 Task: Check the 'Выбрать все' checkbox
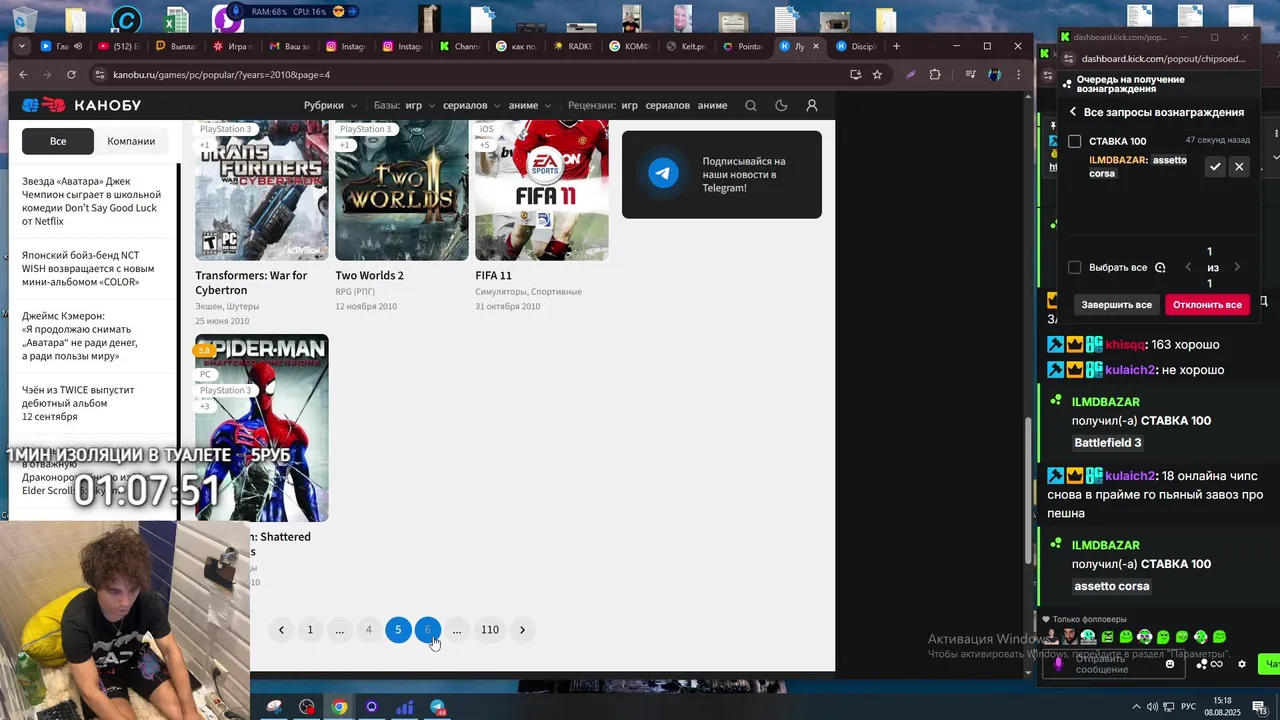tap(1075, 267)
